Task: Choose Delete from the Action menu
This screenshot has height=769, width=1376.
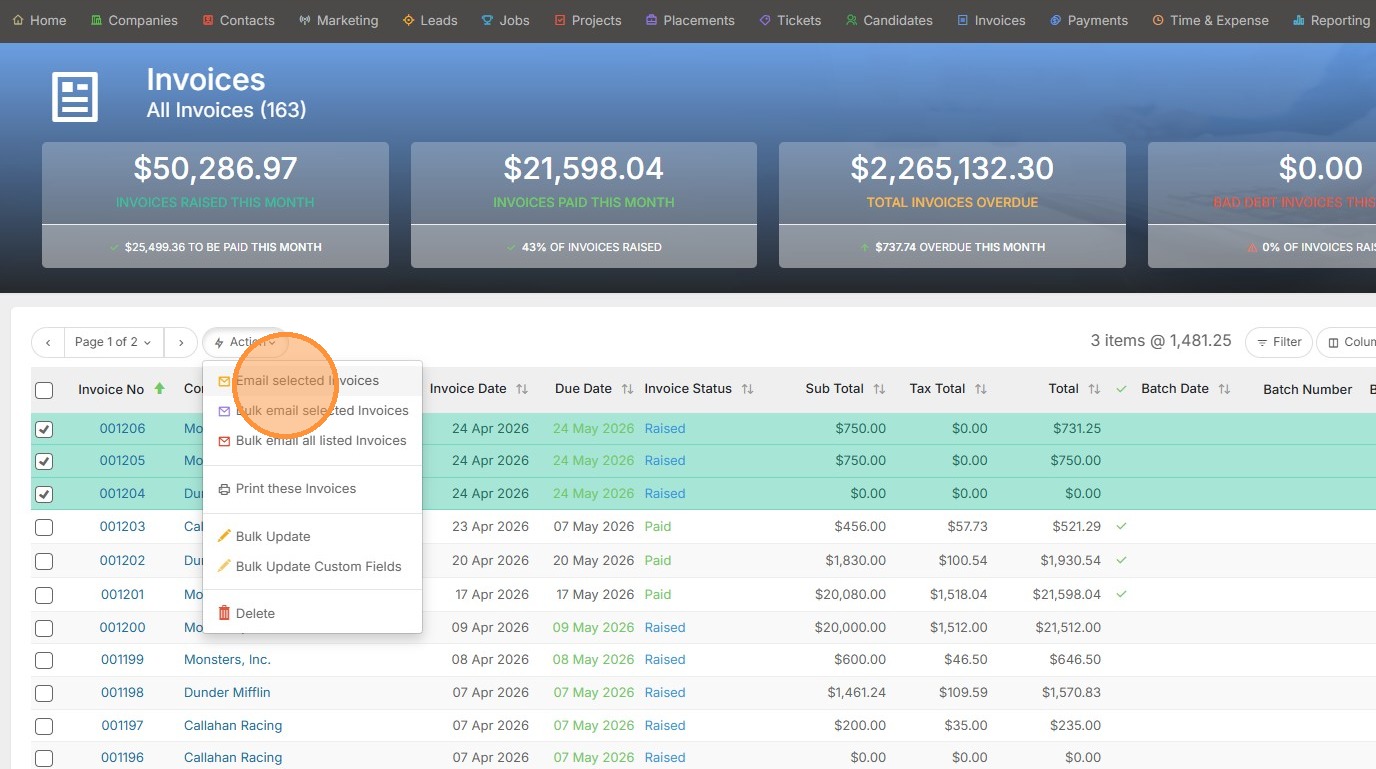Action: pyautogui.click(x=312, y=614)
